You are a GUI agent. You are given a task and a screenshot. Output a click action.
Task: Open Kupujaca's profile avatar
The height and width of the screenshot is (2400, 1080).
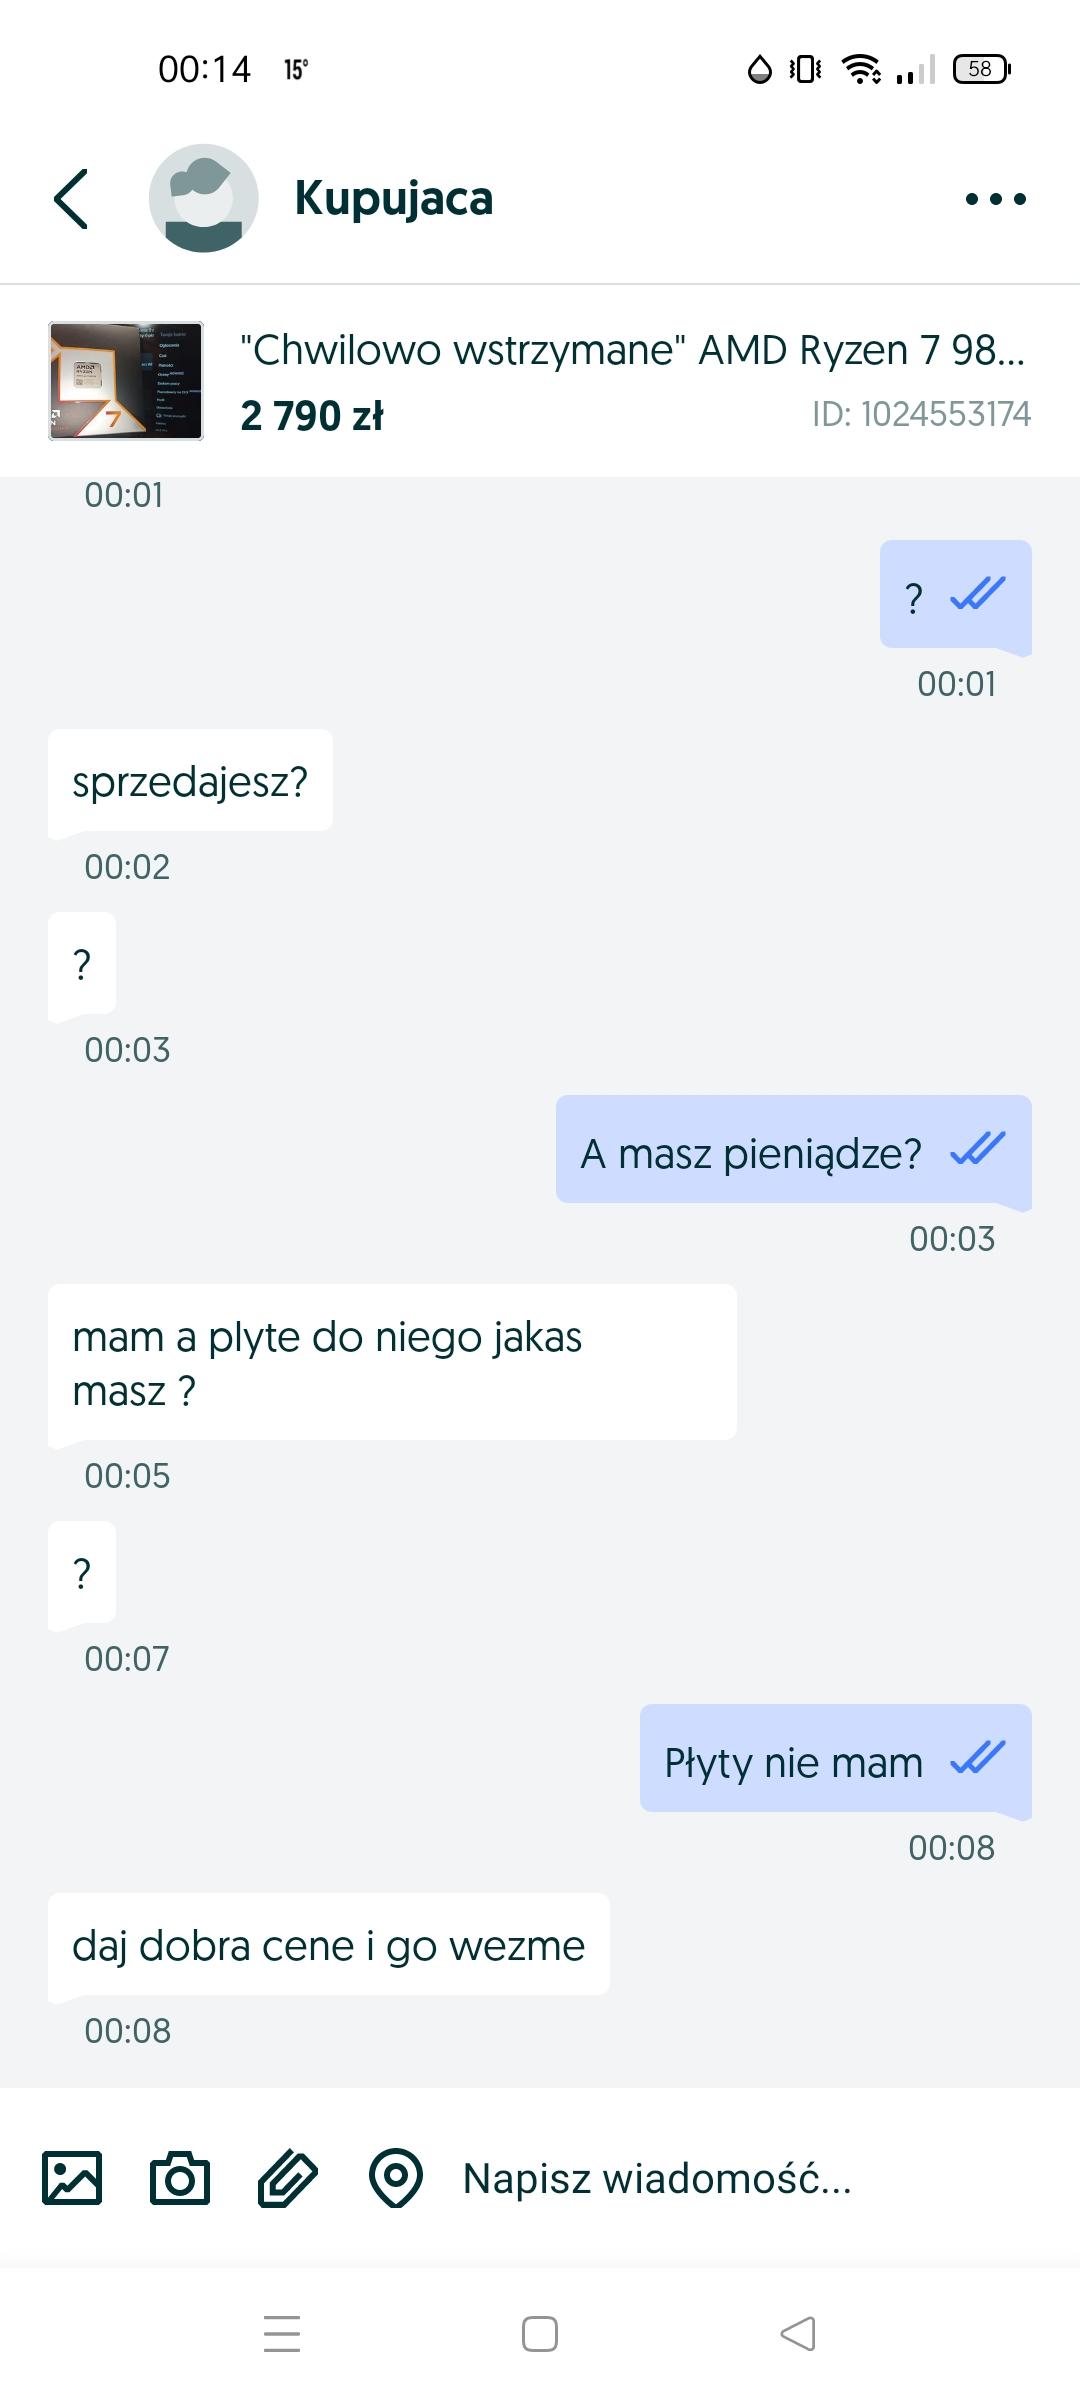[x=204, y=199]
